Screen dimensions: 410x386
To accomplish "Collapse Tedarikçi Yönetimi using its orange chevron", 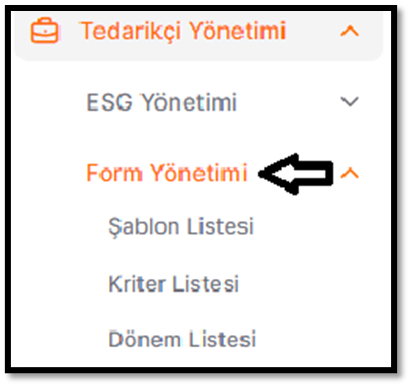I will [x=349, y=31].
